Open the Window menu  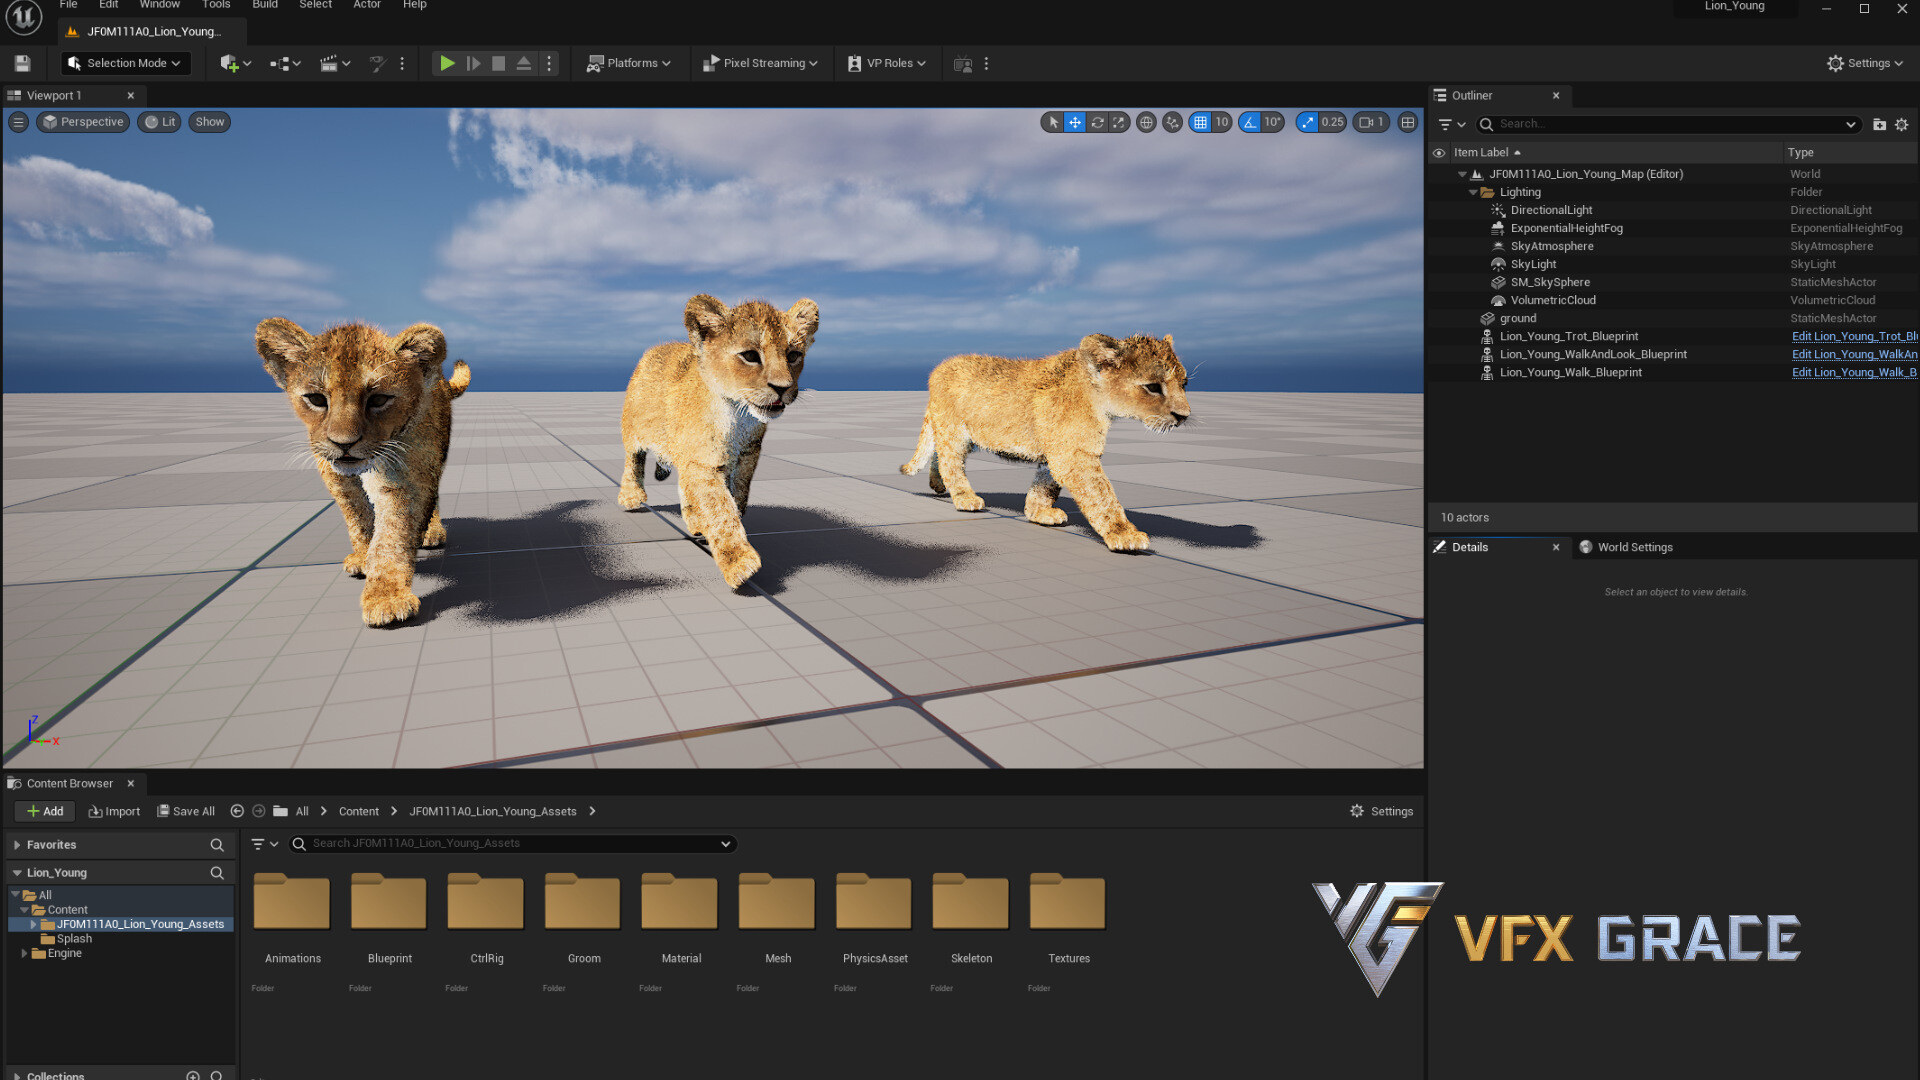click(x=159, y=5)
